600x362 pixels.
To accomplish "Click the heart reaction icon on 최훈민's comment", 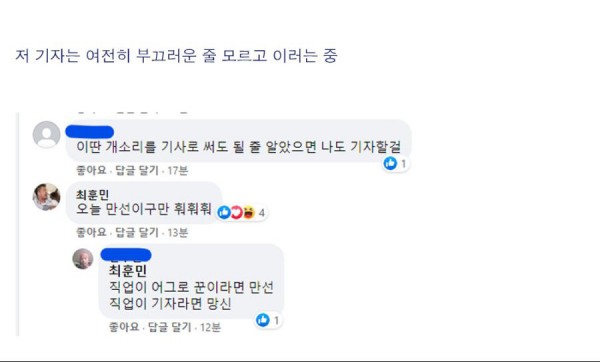I will (236, 212).
